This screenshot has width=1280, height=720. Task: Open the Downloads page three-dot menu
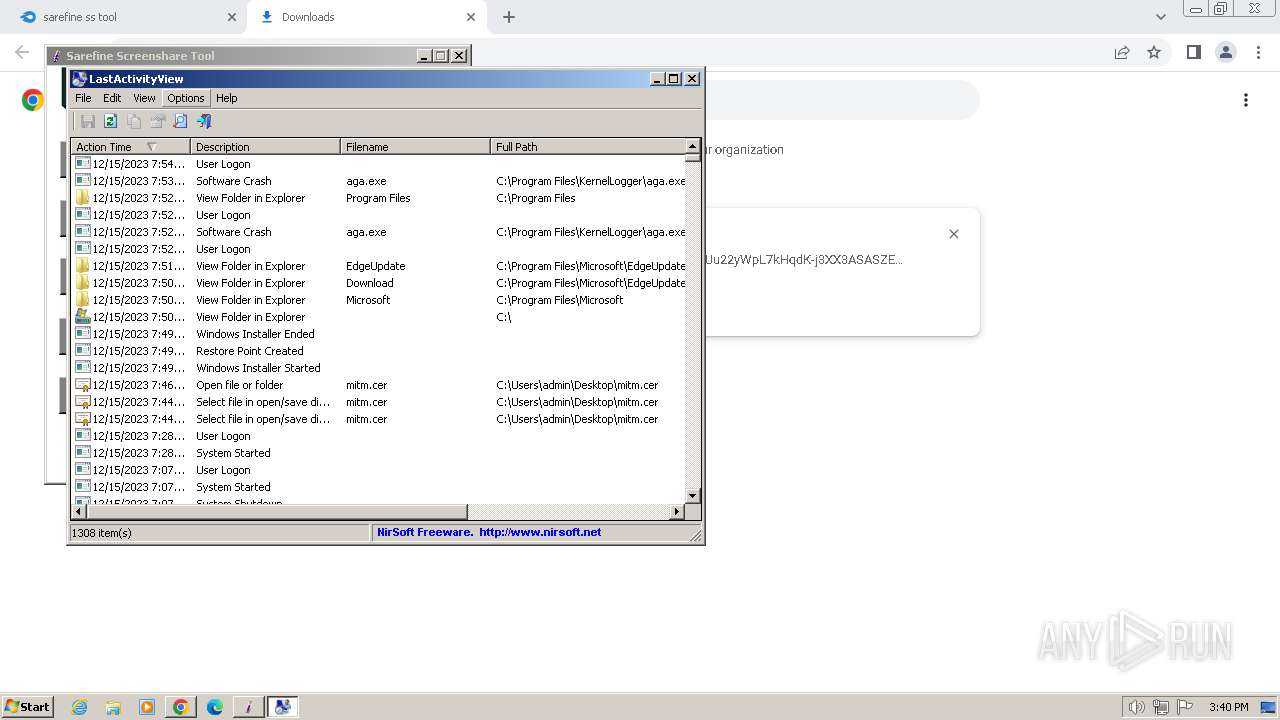tap(1246, 100)
